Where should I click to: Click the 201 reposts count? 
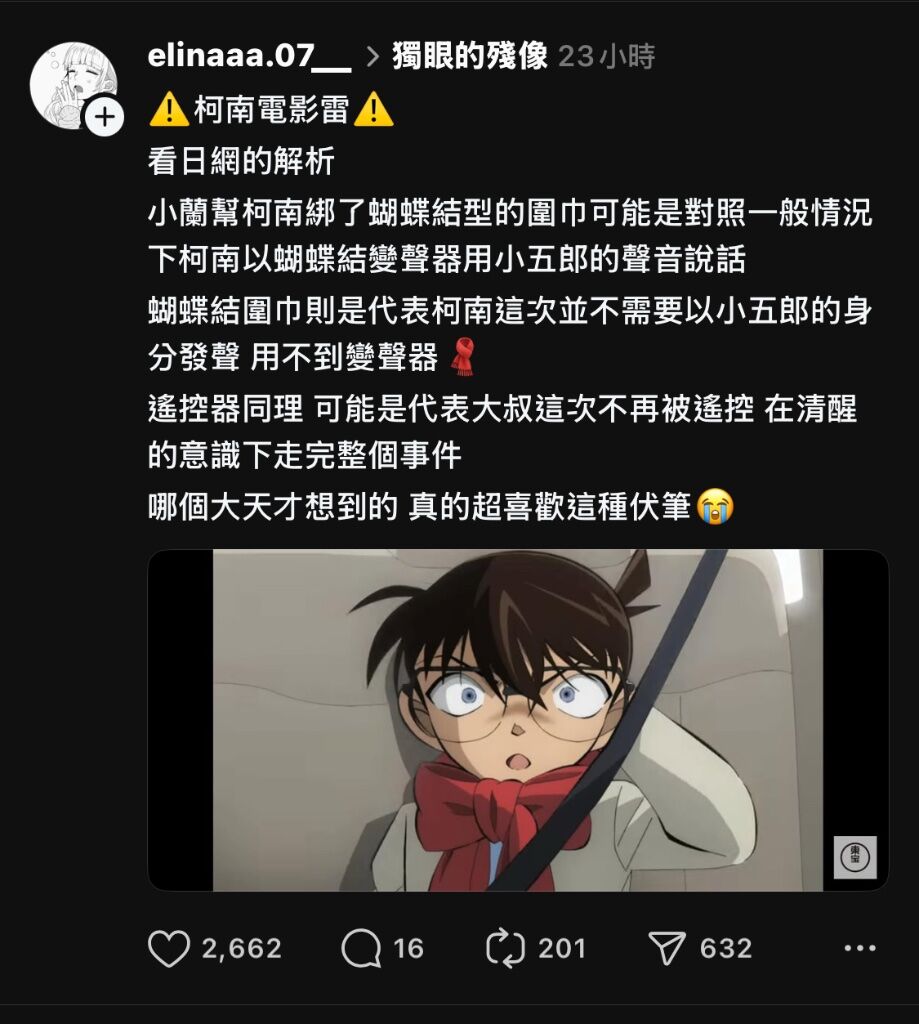(562, 948)
